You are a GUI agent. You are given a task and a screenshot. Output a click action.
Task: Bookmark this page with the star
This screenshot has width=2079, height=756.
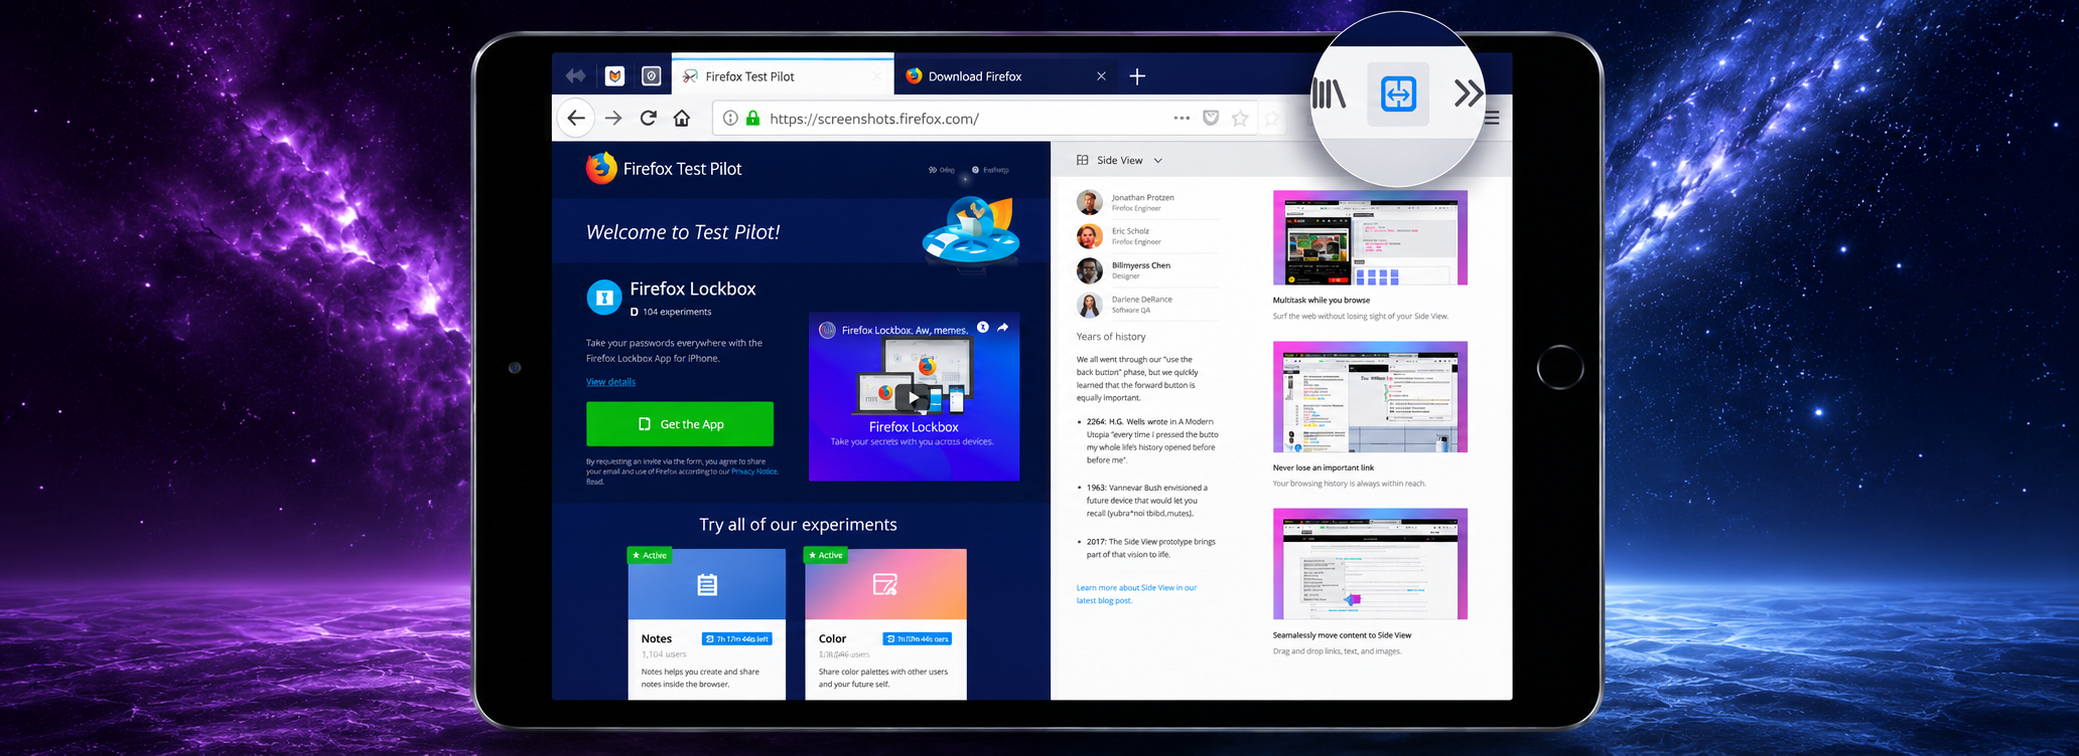click(1240, 118)
